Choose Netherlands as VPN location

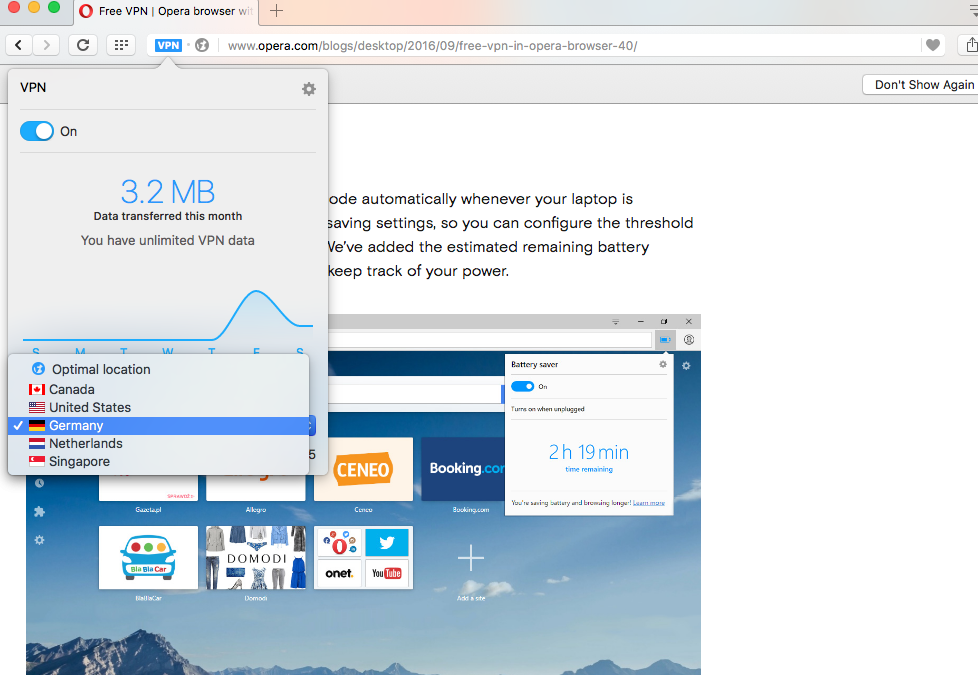(x=158, y=444)
